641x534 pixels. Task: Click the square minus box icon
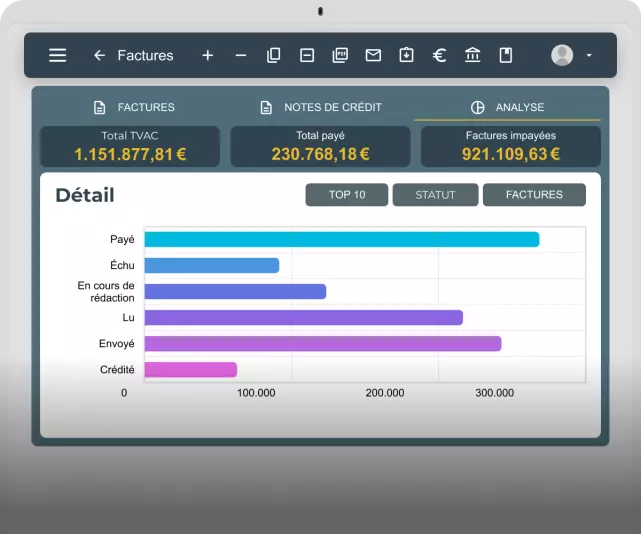click(x=307, y=55)
